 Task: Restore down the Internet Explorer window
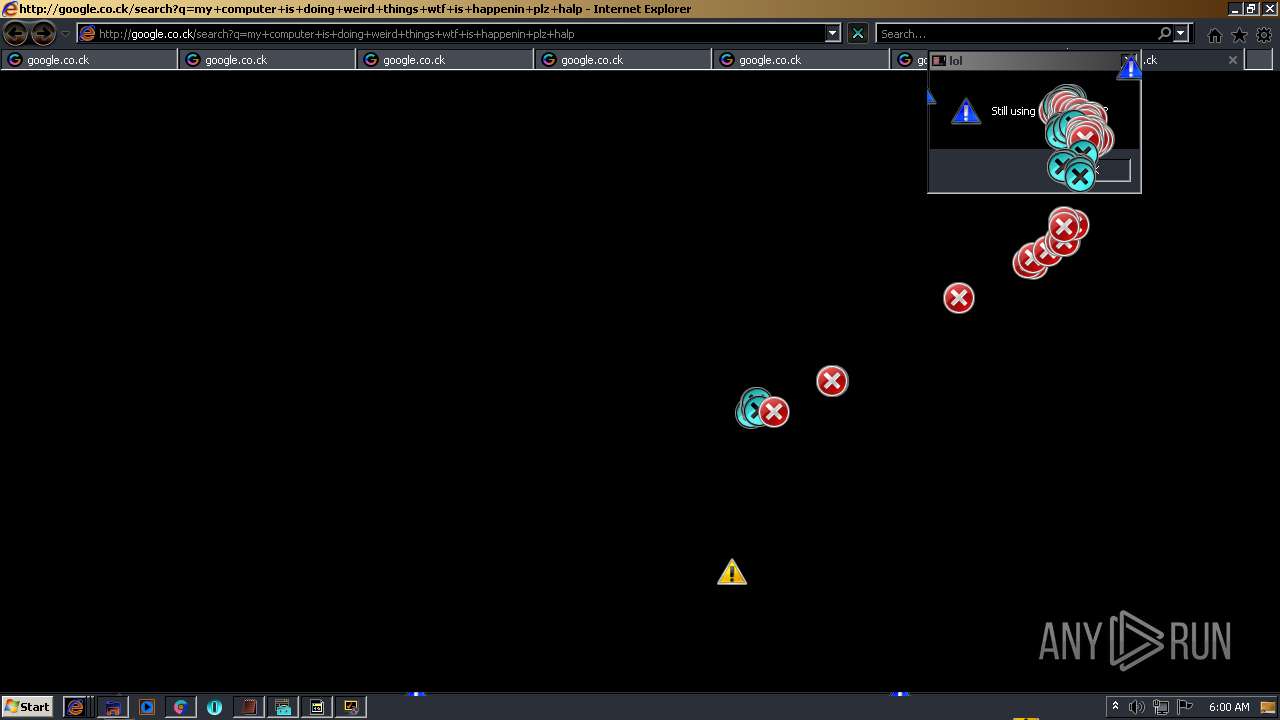tap(1251, 9)
